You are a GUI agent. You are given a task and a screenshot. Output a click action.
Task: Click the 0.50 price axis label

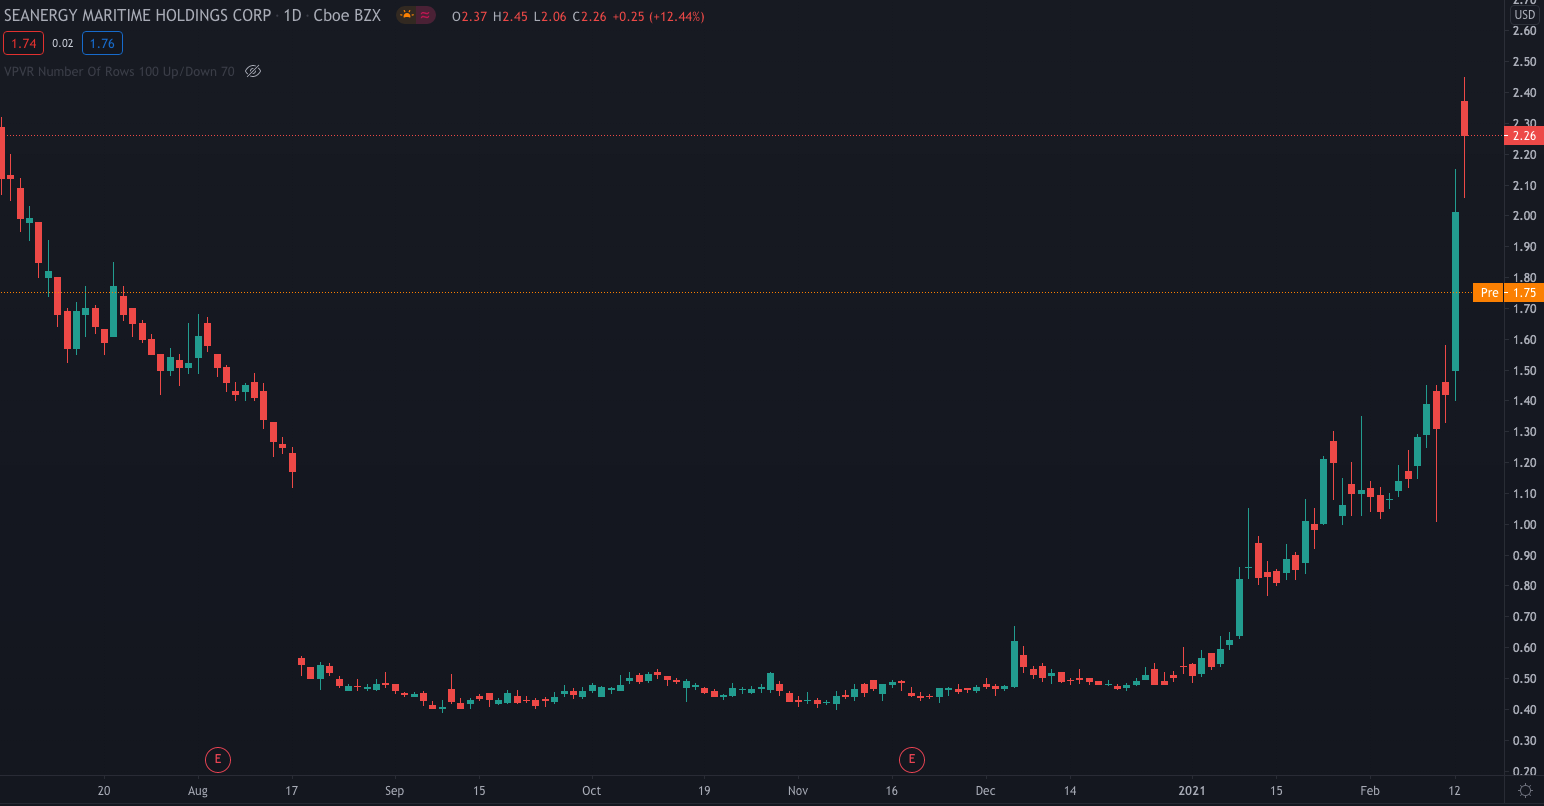pos(1524,679)
